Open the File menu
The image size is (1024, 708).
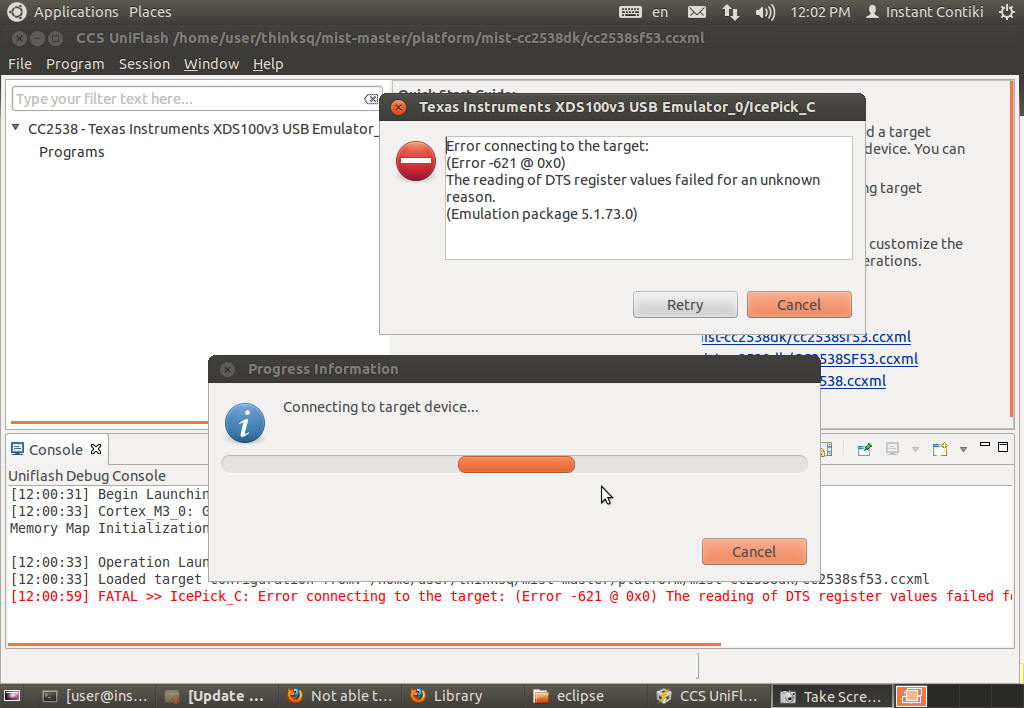click(x=20, y=64)
